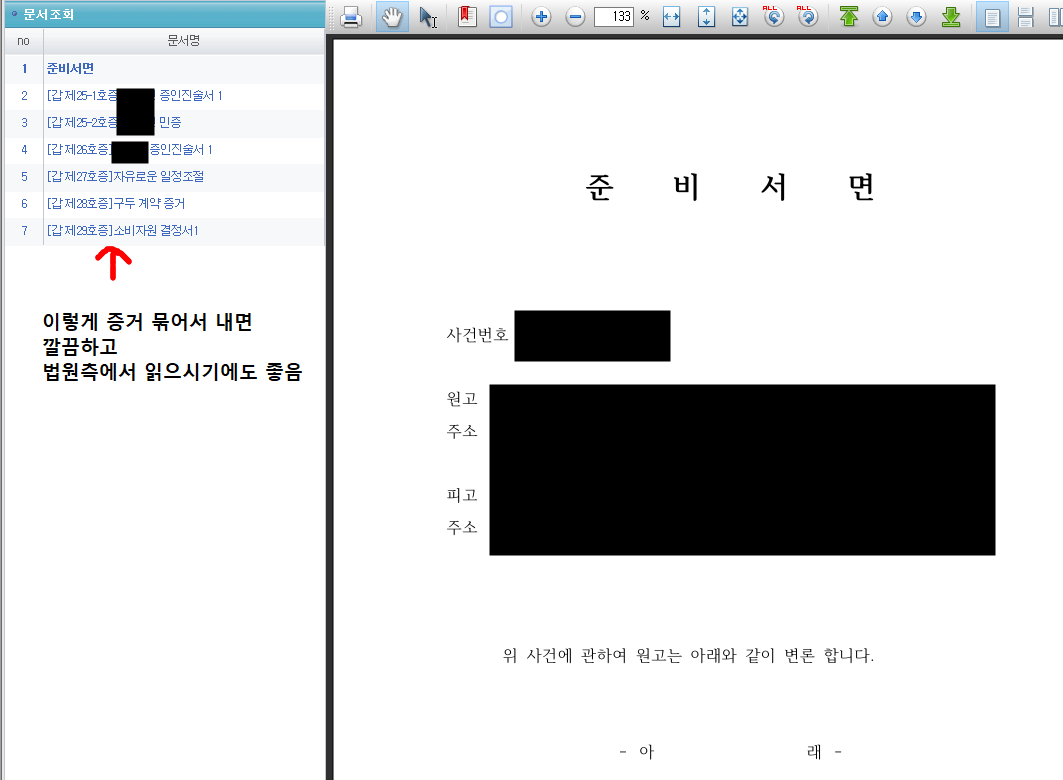This screenshot has height=780, width=1063.
Task: Jump to the first page
Action: [849, 16]
